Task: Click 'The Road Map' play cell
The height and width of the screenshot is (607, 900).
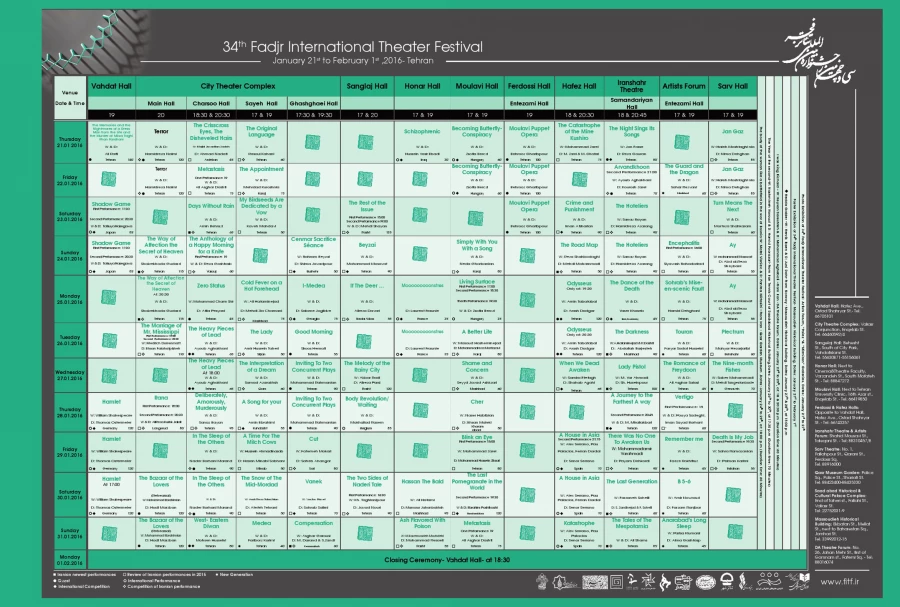Action: 579,255
